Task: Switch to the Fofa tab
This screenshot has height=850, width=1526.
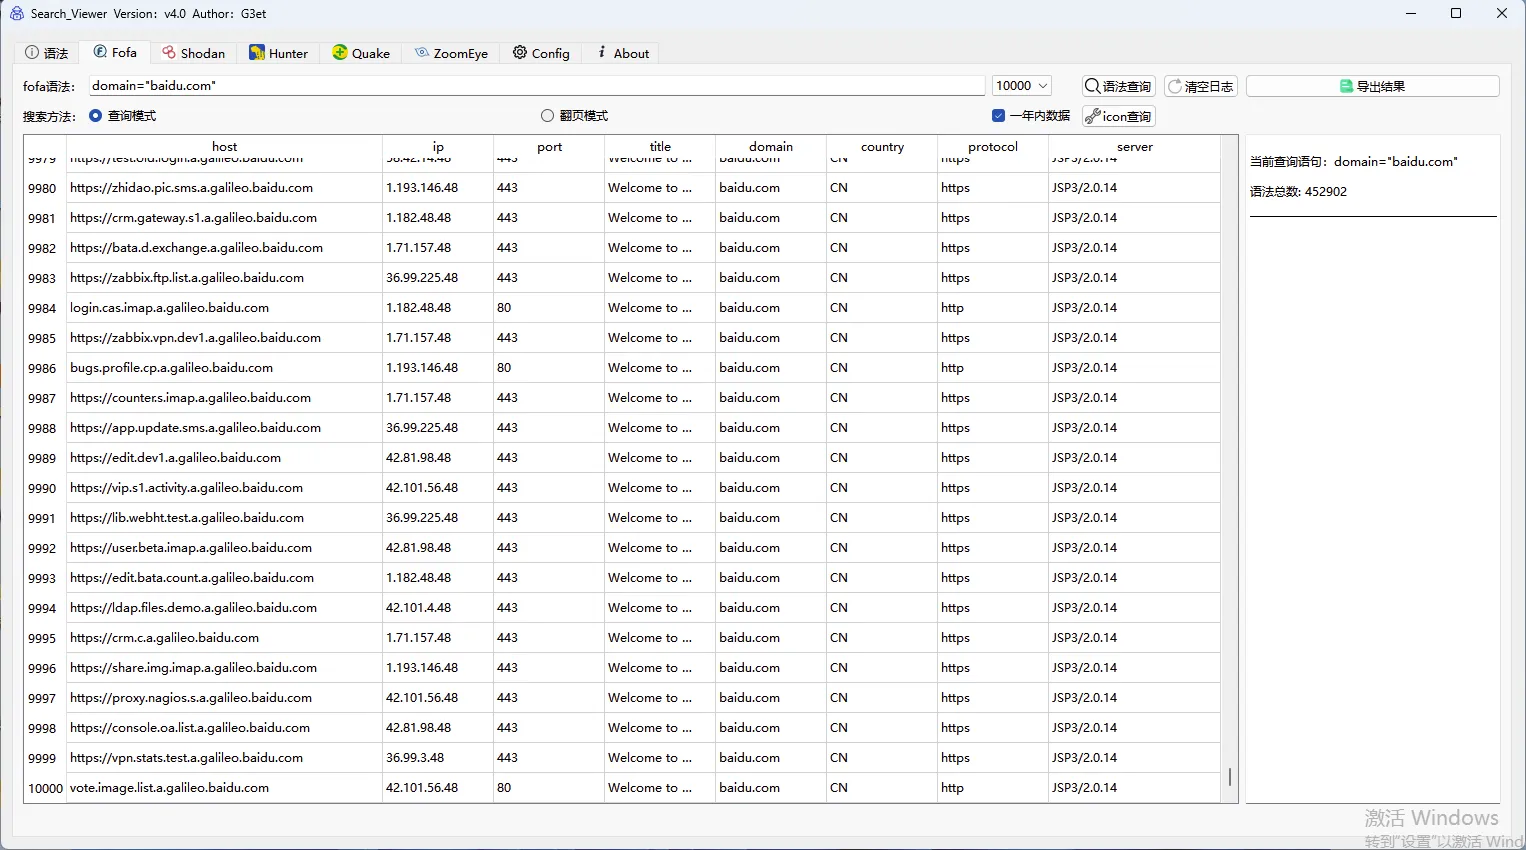Action: [x=115, y=52]
